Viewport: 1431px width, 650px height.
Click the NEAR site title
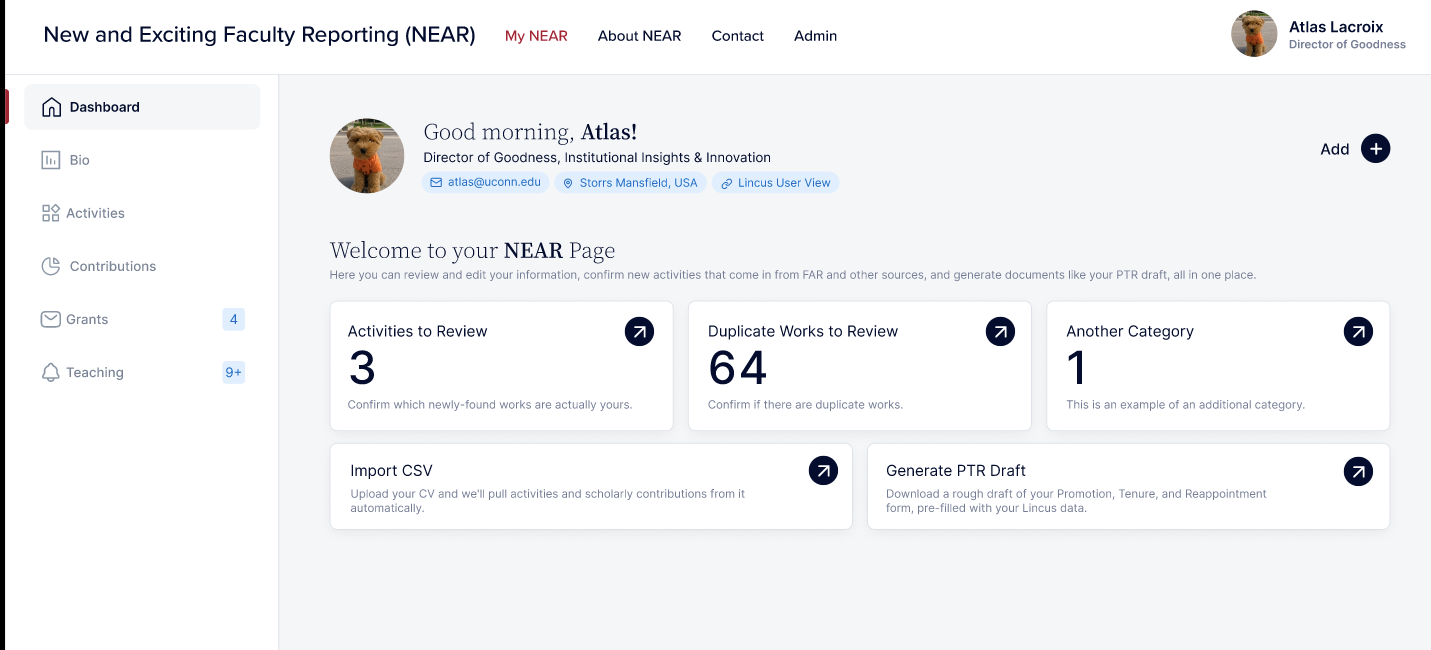point(260,35)
